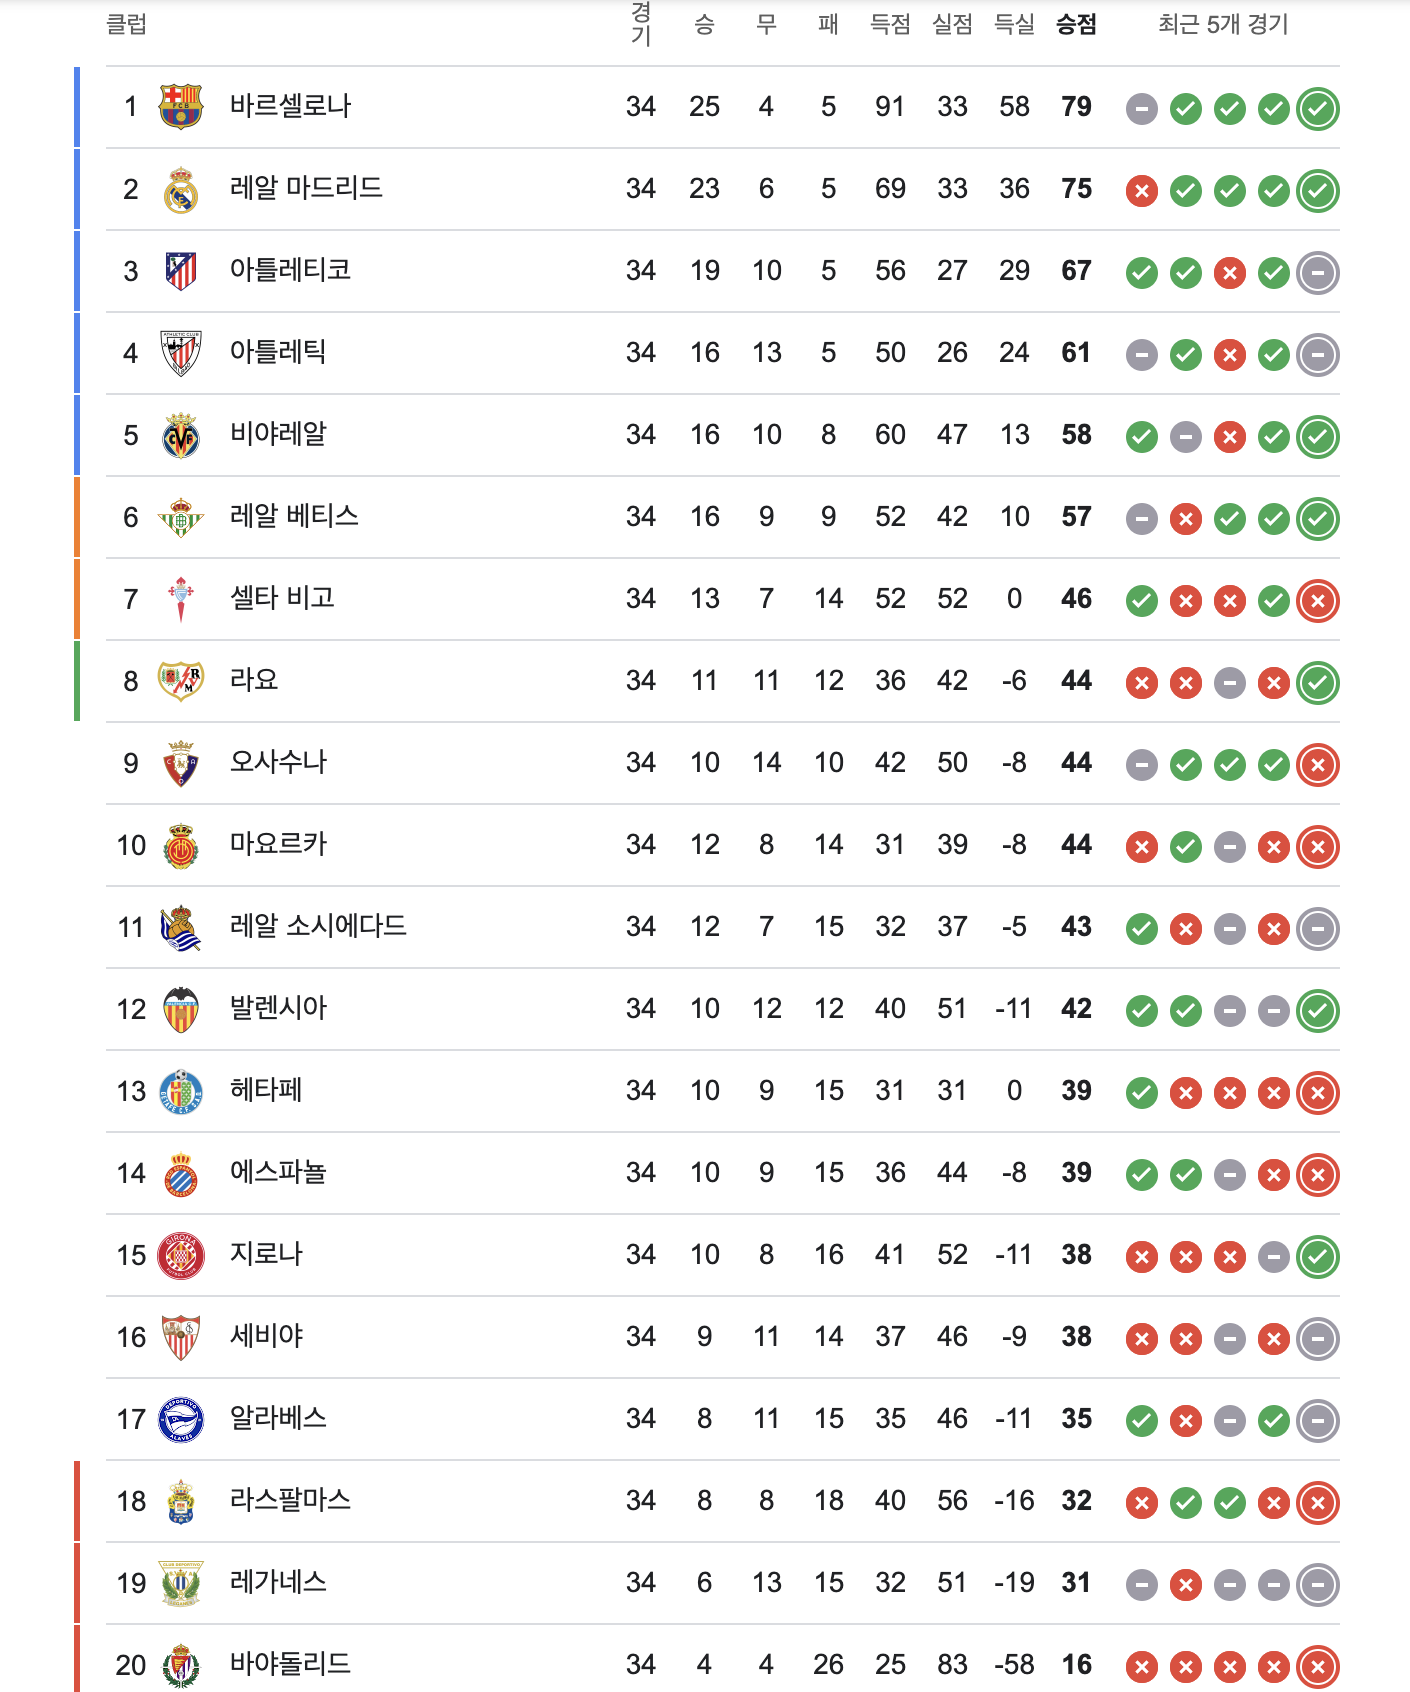Click the Atletico Madrid crest icon
1410x1692 pixels.
[x=181, y=271]
